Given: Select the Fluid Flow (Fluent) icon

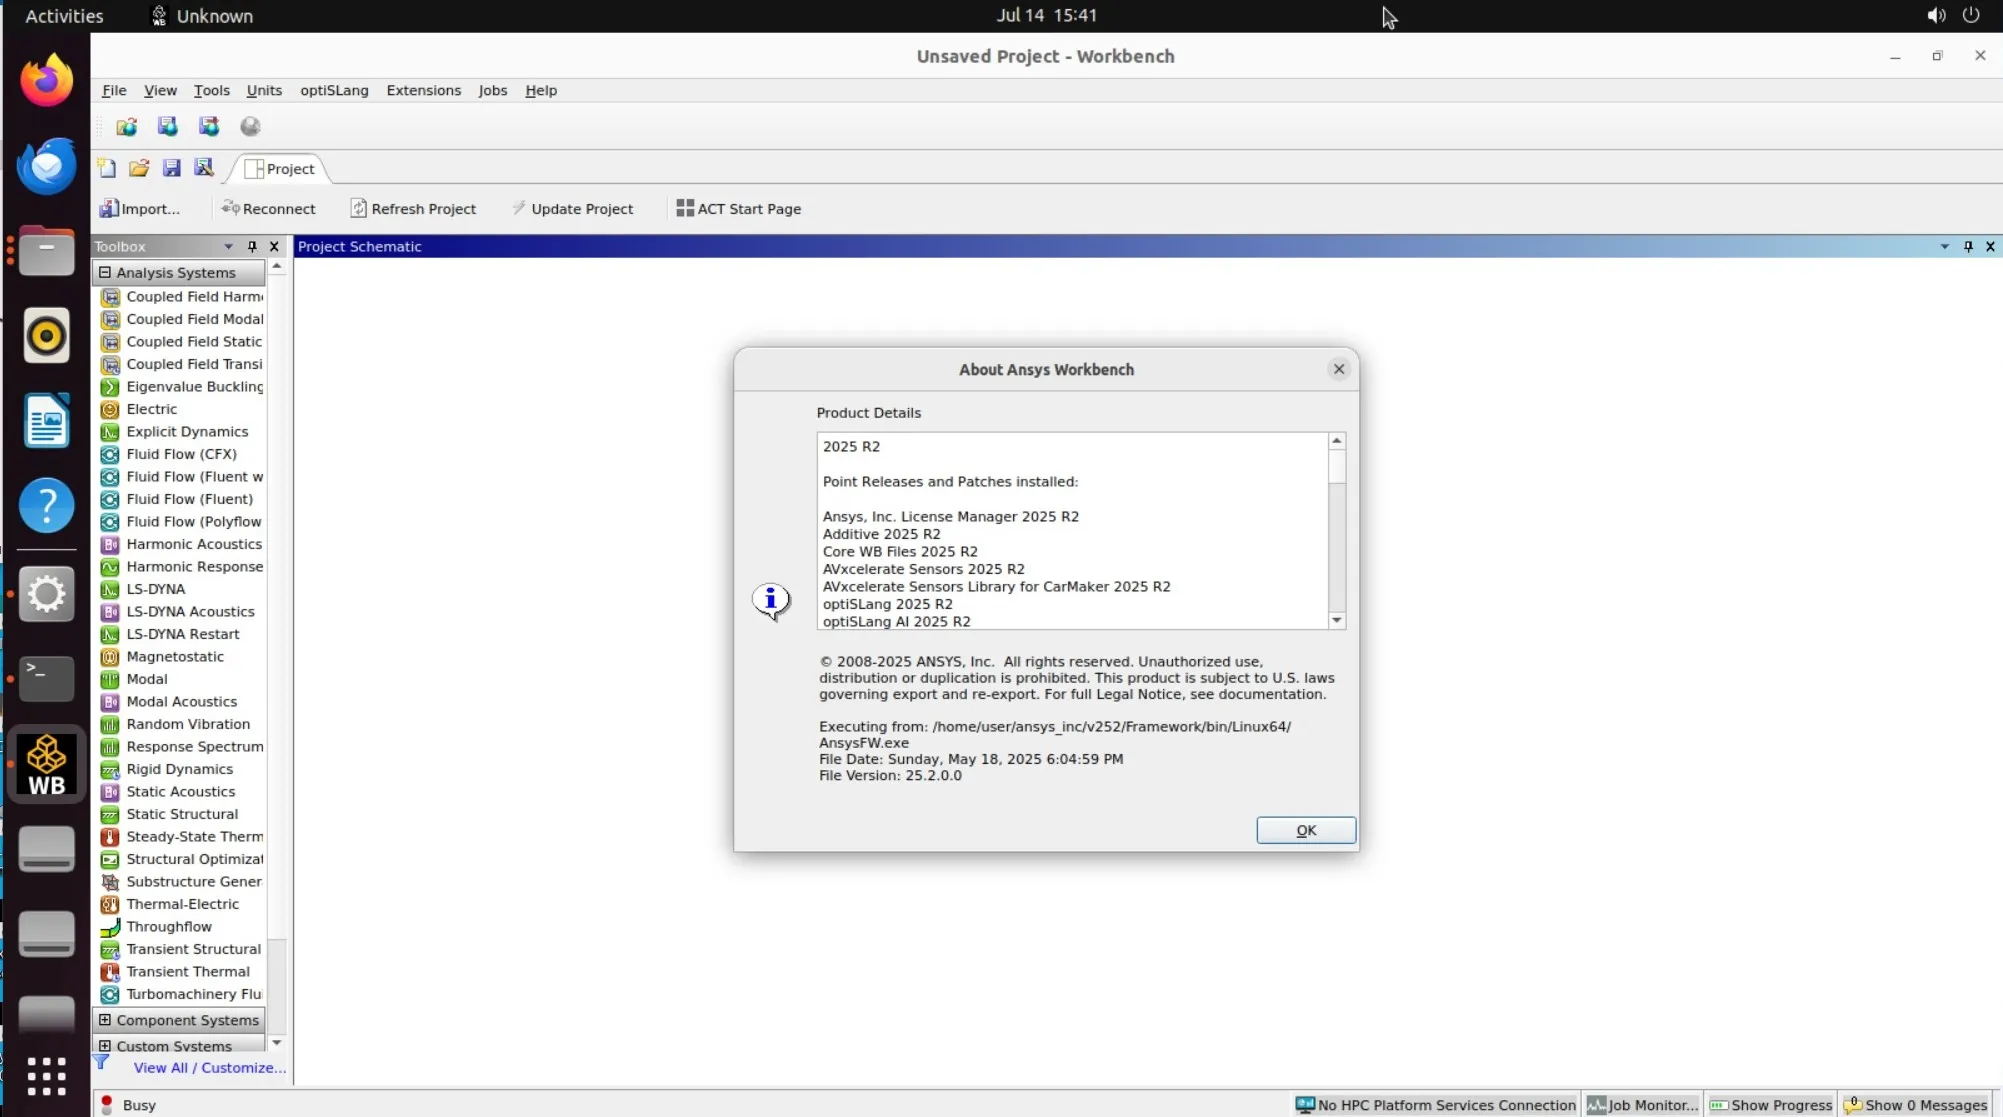Looking at the screenshot, I should (110, 499).
